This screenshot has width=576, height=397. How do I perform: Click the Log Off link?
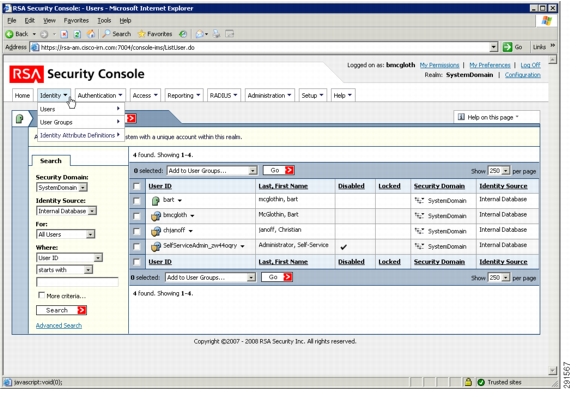tap(530, 65)
